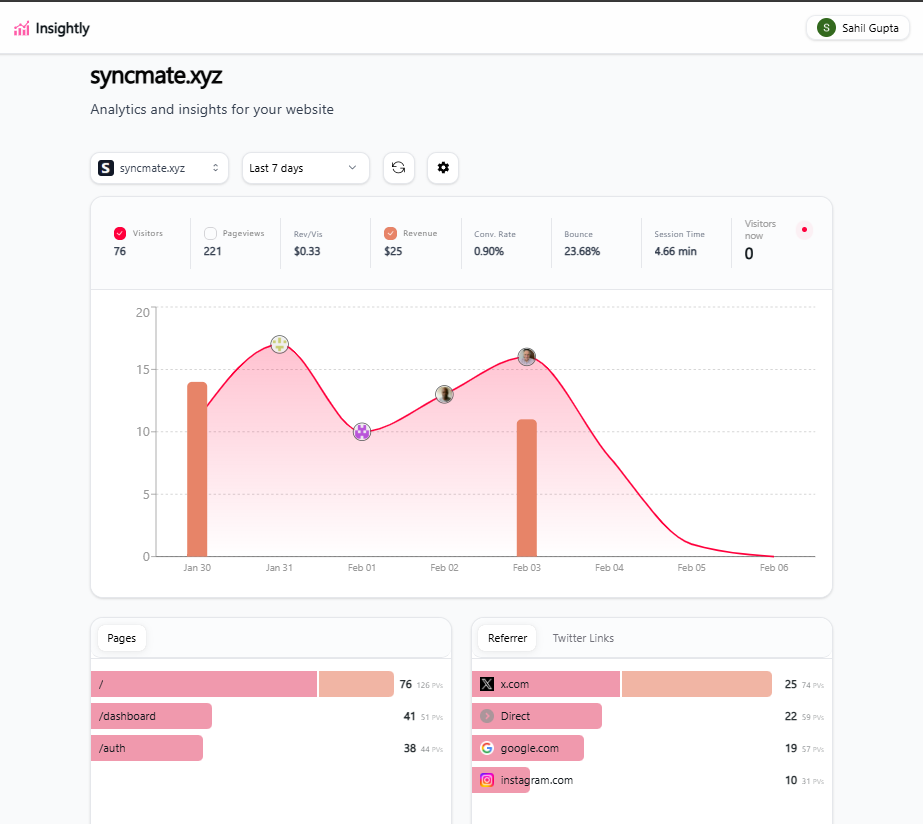Viewport: 923px width, 824px height.
Task: Enable the Pageviews metric checkbox
Action: tap(210, 232)
